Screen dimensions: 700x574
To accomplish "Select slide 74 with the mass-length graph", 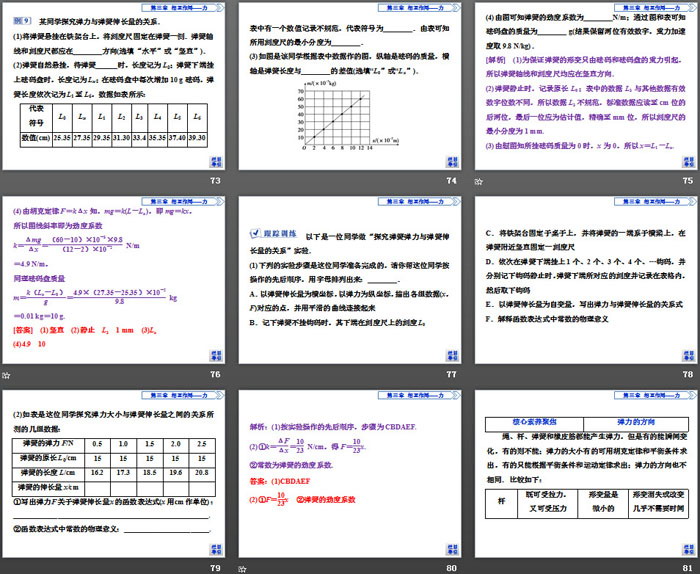I will 351,87.
